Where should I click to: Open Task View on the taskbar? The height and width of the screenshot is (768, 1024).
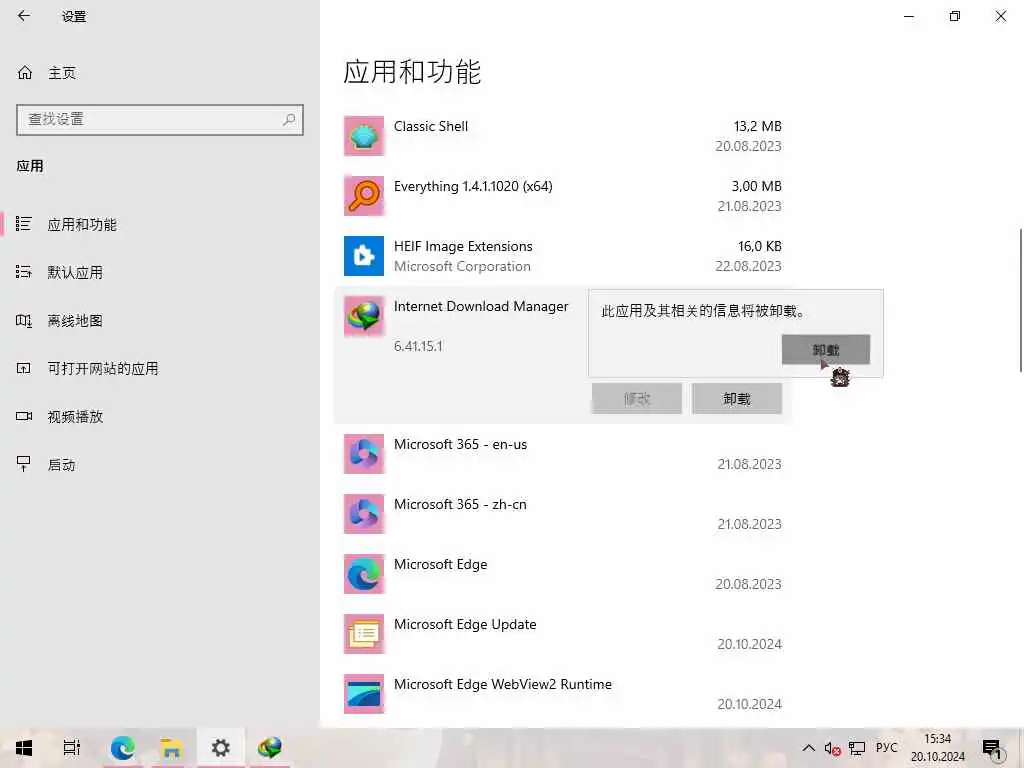pos(72,748)
